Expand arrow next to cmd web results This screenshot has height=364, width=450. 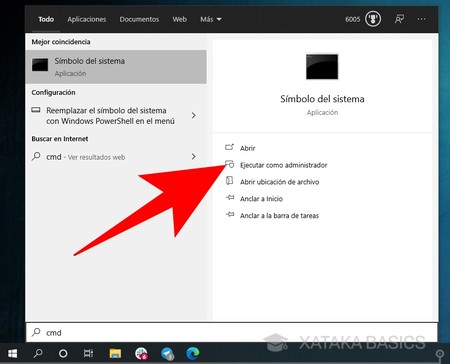pyautogui.click(x=194, y=156)
